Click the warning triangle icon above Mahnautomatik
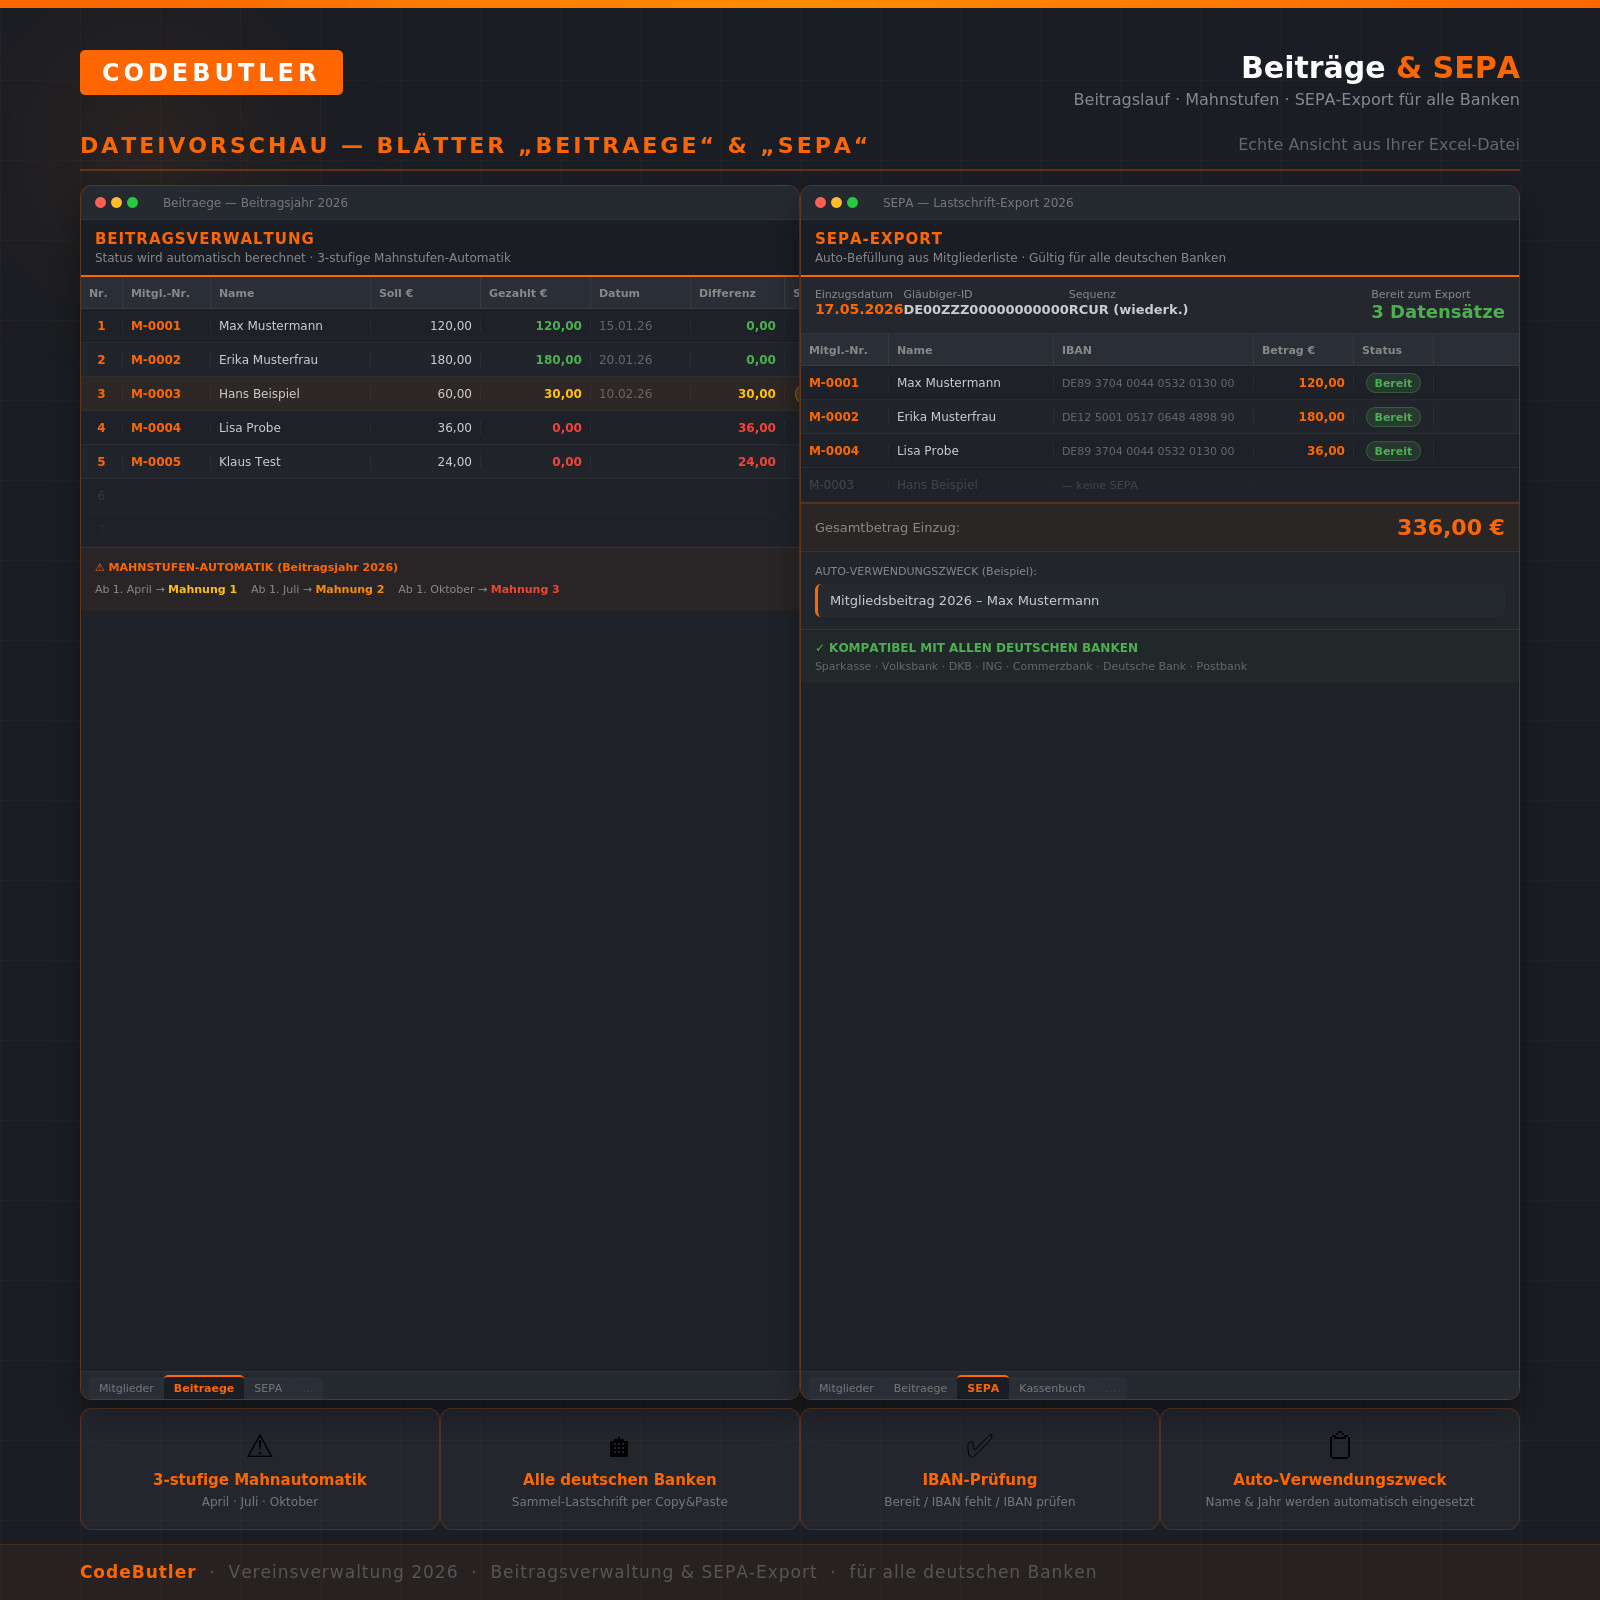 pyautogui.click(x=260, y=1446)
